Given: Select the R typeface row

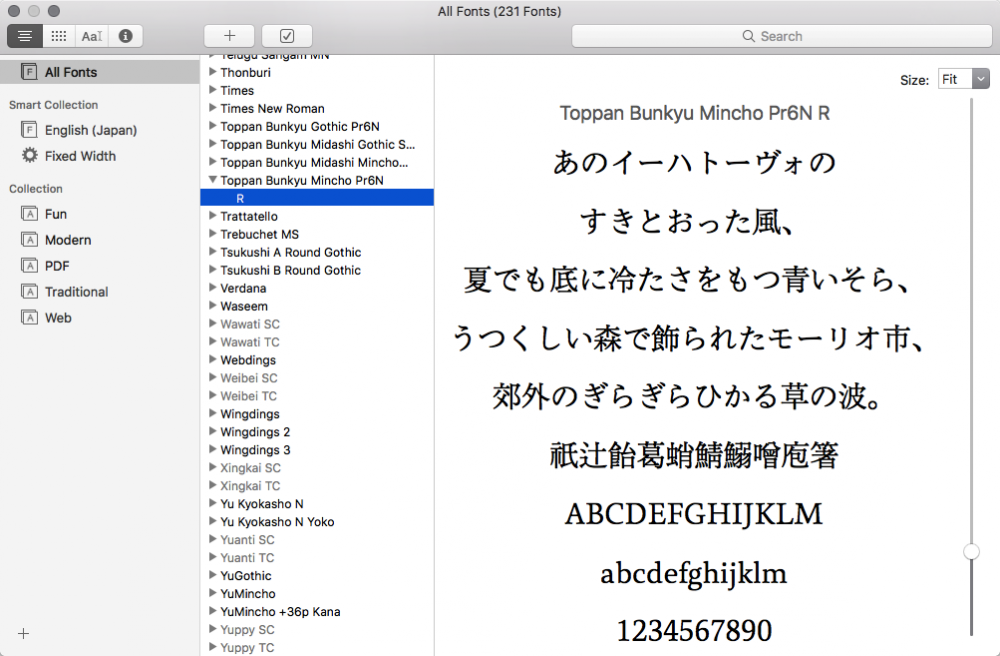Looking at the screenshot, I should tap(317, 198).
